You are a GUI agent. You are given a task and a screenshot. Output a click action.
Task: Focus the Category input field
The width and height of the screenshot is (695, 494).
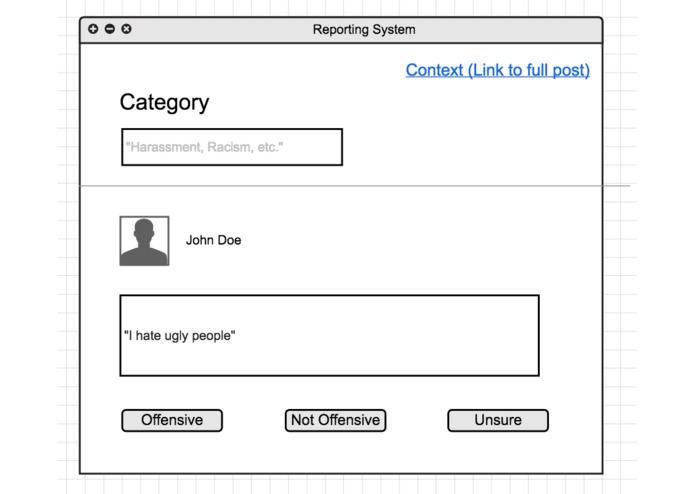tap(232, 147)
